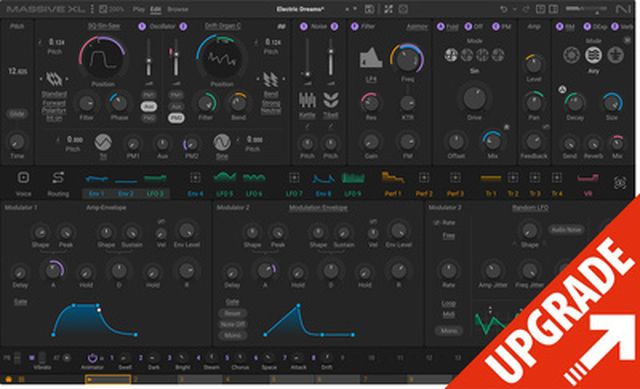Open the Modulation Envelope type menu
Screen dimensions: 640x389
pyautogui.click(x=318, y=208)
